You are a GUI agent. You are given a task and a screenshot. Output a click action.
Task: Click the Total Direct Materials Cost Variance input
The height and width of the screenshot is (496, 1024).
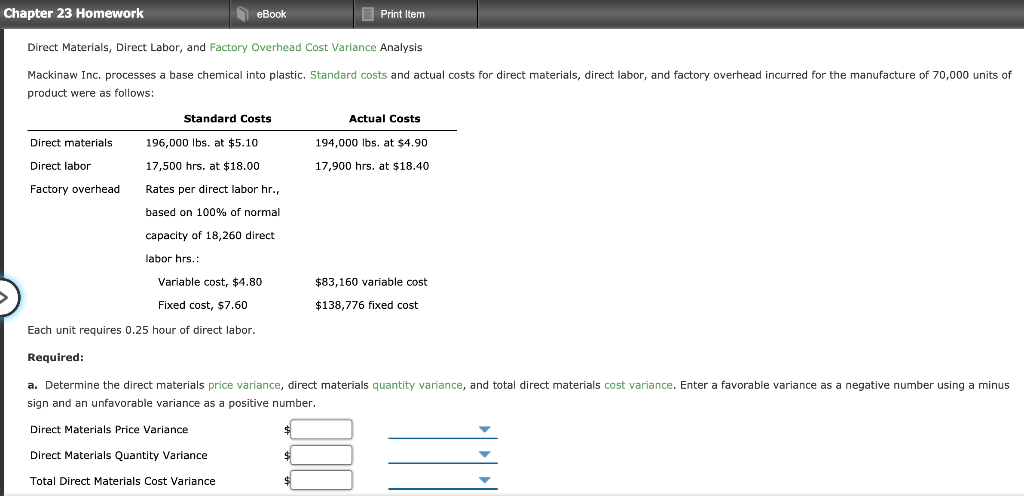coord(322,480)
